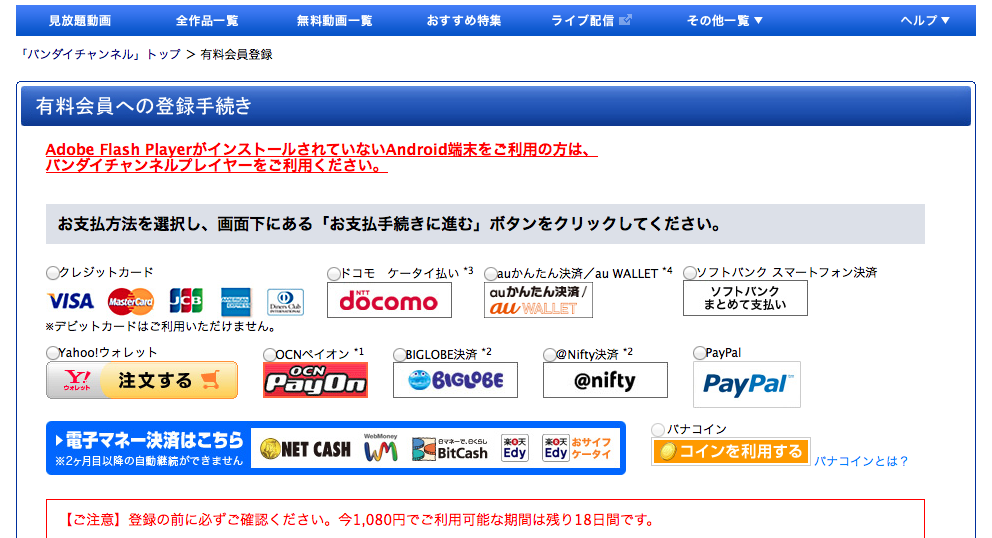Click the BIGLOBE logo
The height and width of the screenshot is (538, 992).
pos(455,380)
